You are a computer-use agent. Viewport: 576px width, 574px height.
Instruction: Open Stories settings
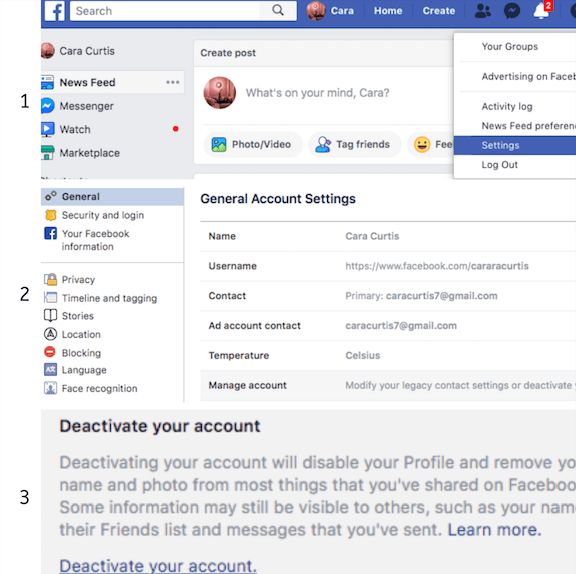[78, 316]
